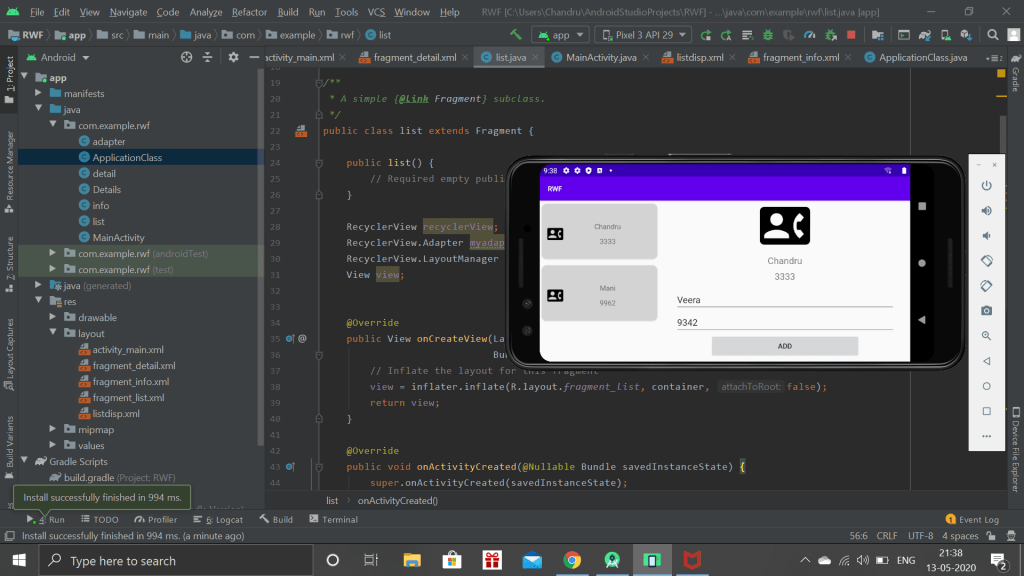Screen dimensions: 1024x576
Task: Toggle the Logcat tool window
Action: pos(217,520)
